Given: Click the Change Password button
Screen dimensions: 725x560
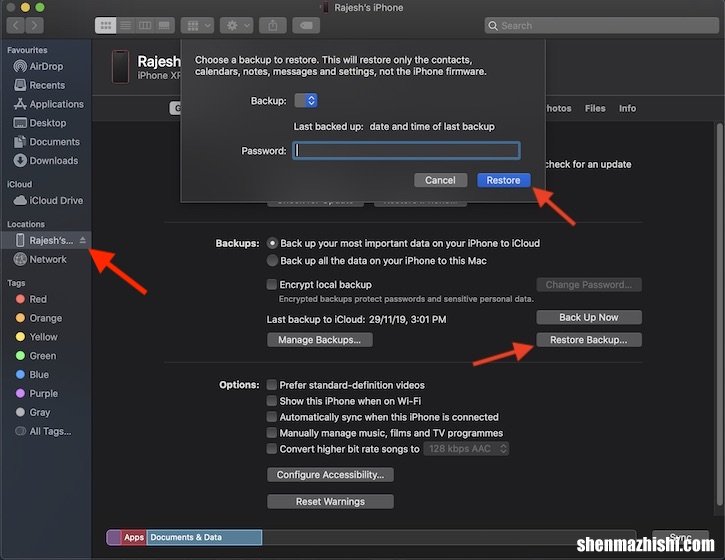Looking at the screenshot, I should pyautogui.click(x=589, y=284).
